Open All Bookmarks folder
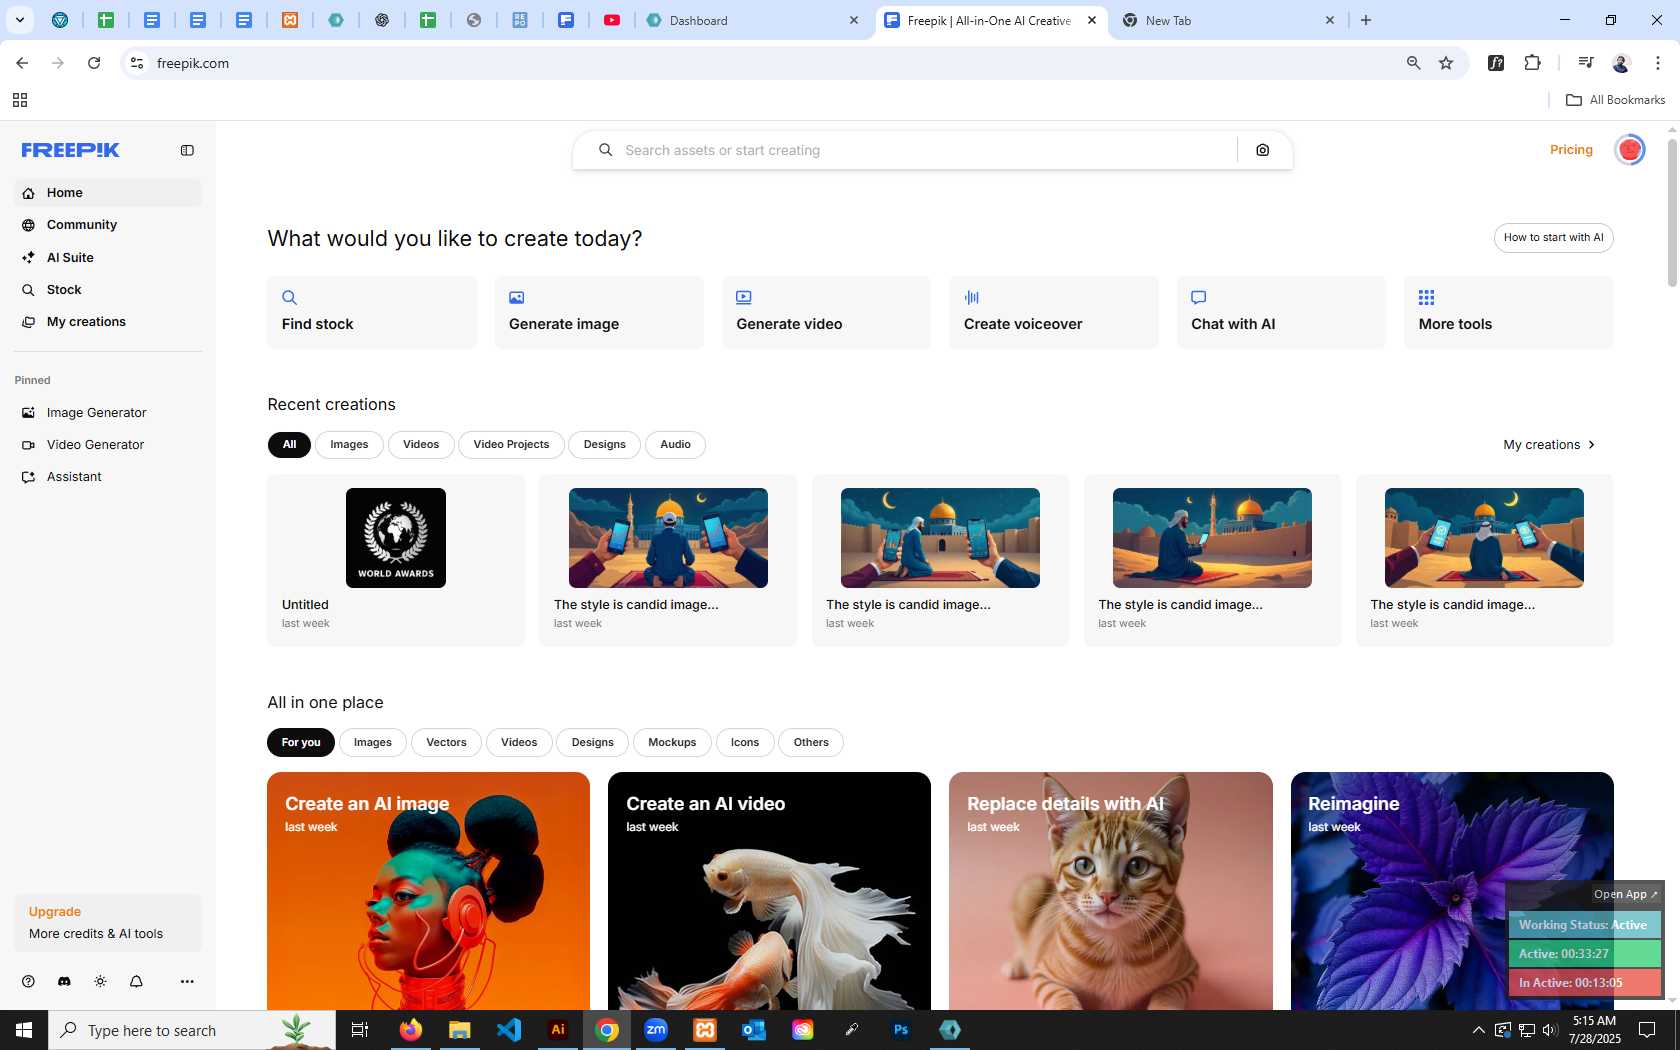The height and width of the screenshot is (1050, 1680). pos(1615,100)
